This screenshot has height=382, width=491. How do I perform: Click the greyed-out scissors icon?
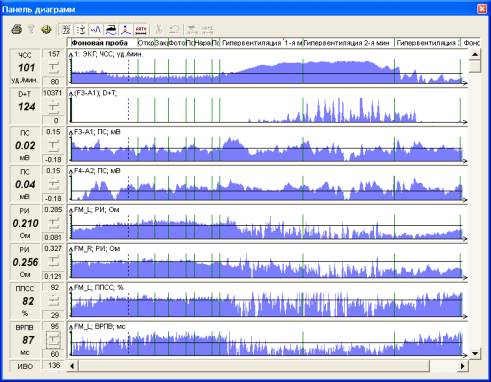(159, 30)
